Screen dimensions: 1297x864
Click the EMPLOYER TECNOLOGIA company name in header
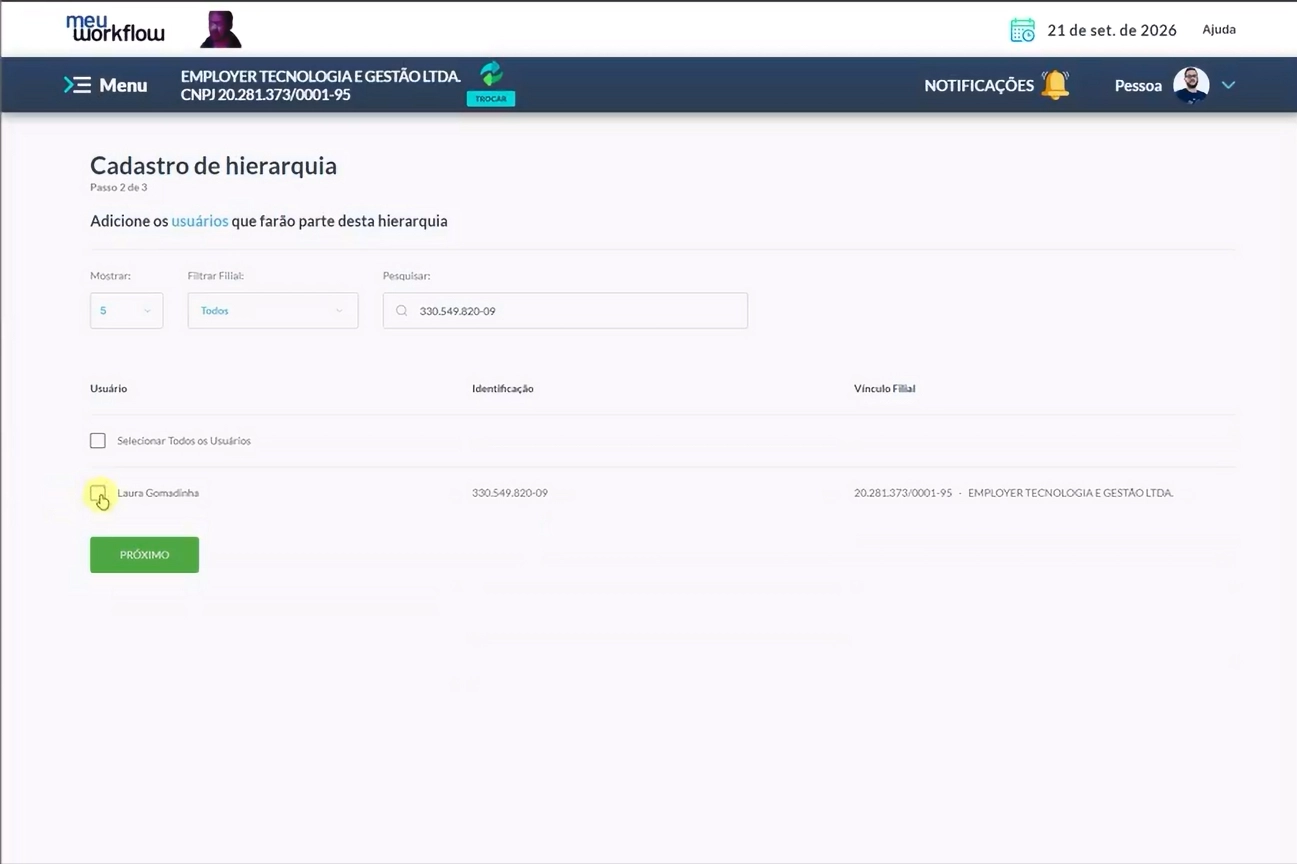pyautogui.click(x=320, y=76)
